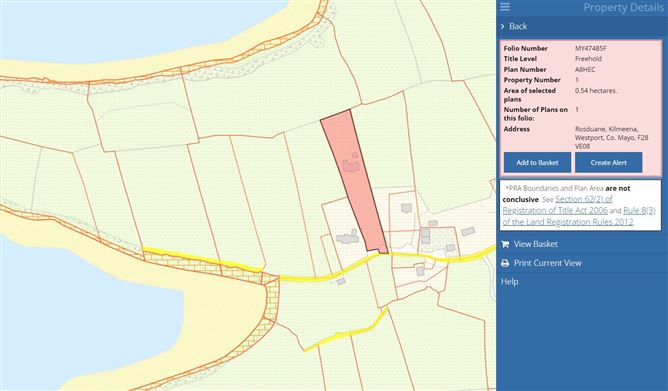Click the shopping cart basket icon
The image size is (668, 391).
505,244
